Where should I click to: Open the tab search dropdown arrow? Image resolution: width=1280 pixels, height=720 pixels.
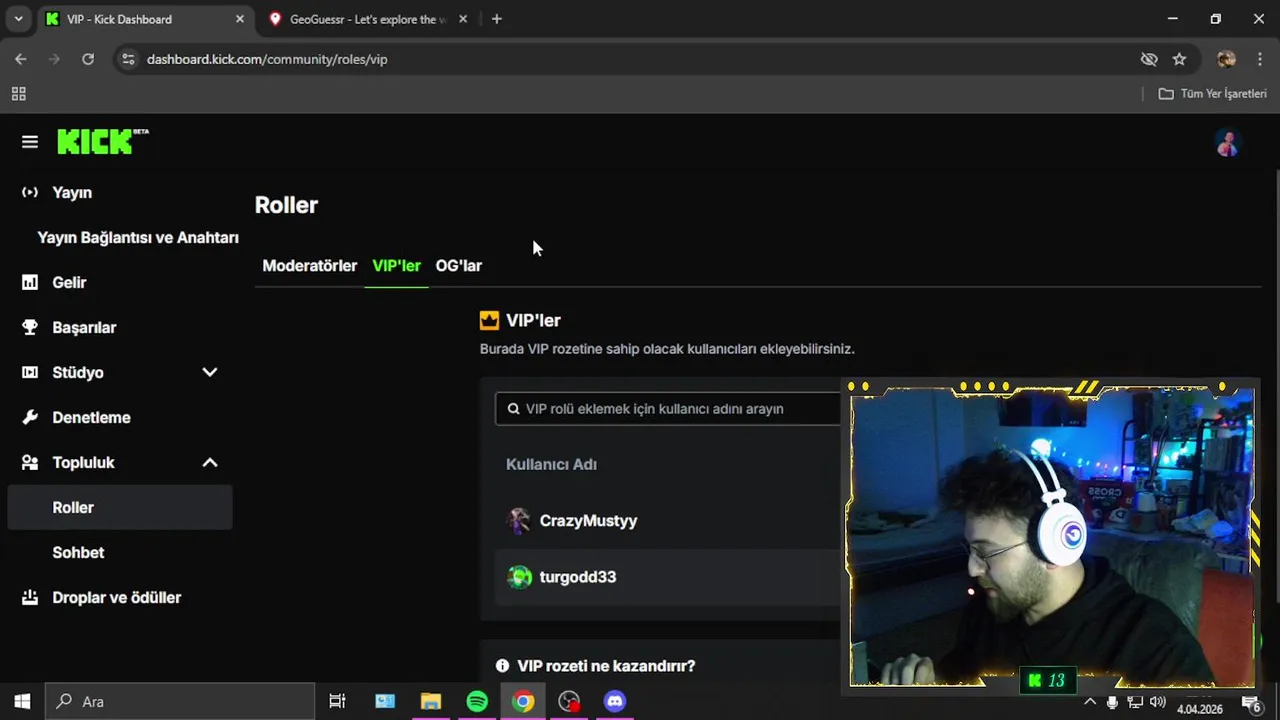(x=18, y=19)
